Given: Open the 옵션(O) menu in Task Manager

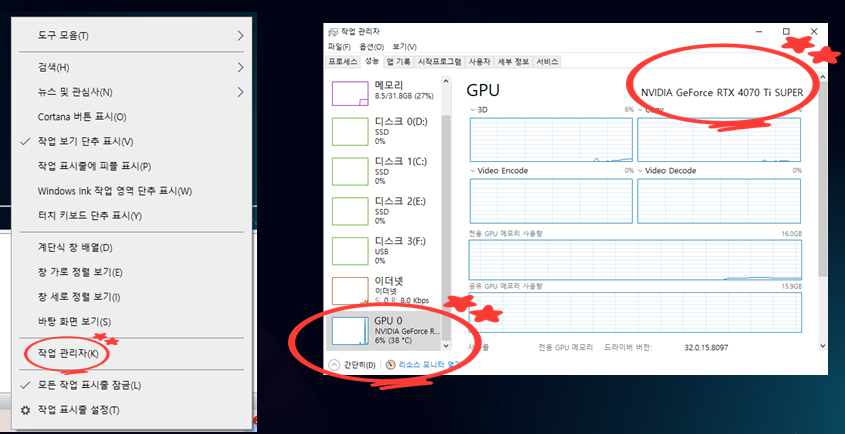Looking at the screenshot, I should pyautogui.click(x=372, y=47).
